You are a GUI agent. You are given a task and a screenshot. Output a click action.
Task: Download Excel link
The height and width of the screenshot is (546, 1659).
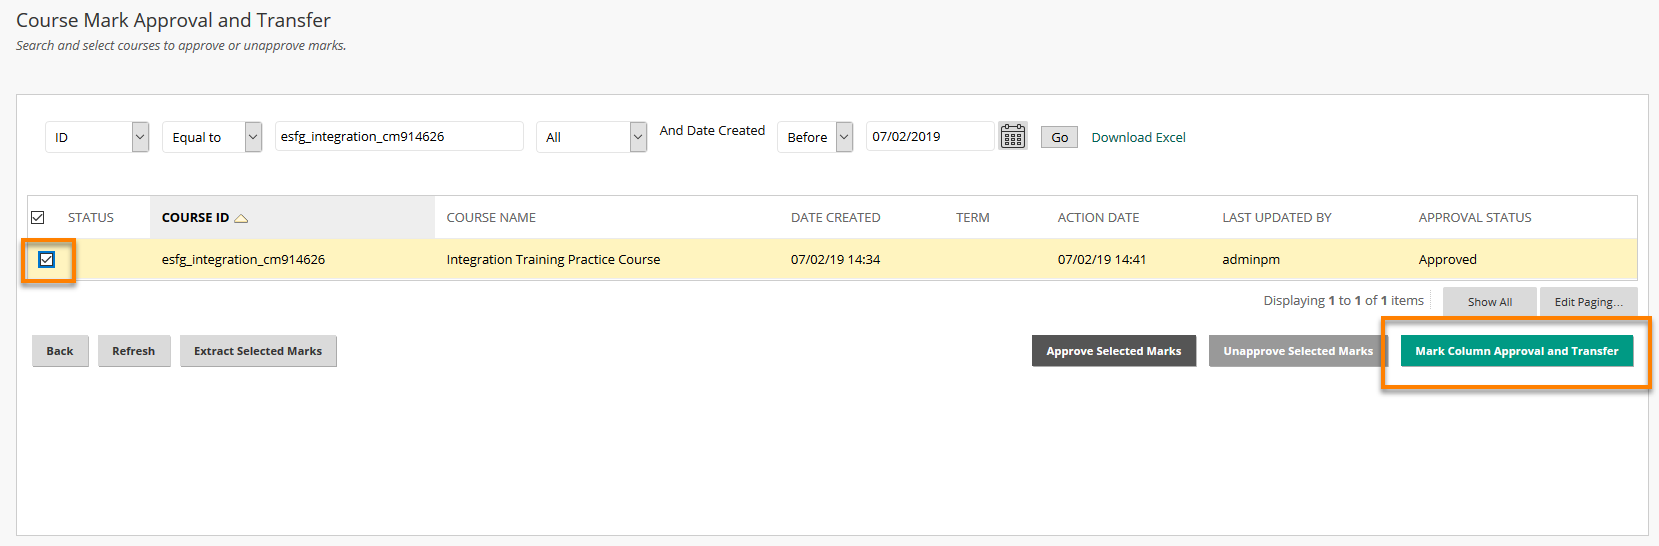tap(1138, 137)
